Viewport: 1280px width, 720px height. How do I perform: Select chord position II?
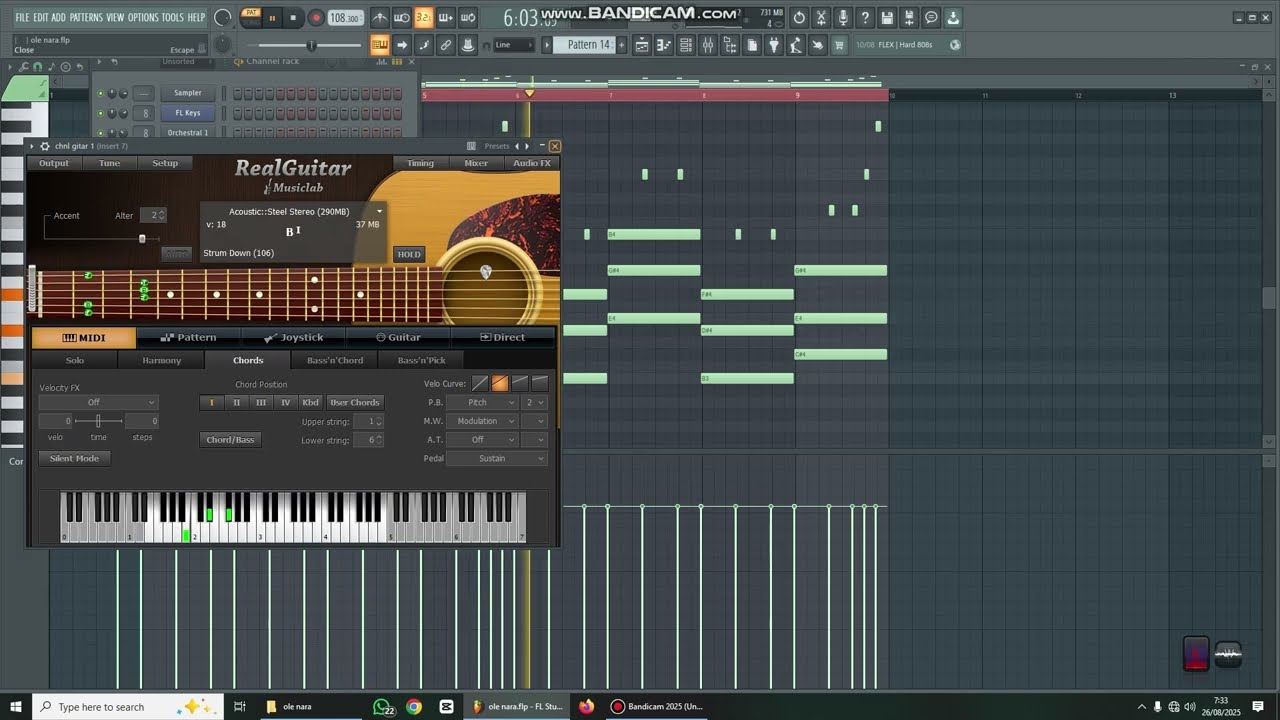(x=237, y=402)
